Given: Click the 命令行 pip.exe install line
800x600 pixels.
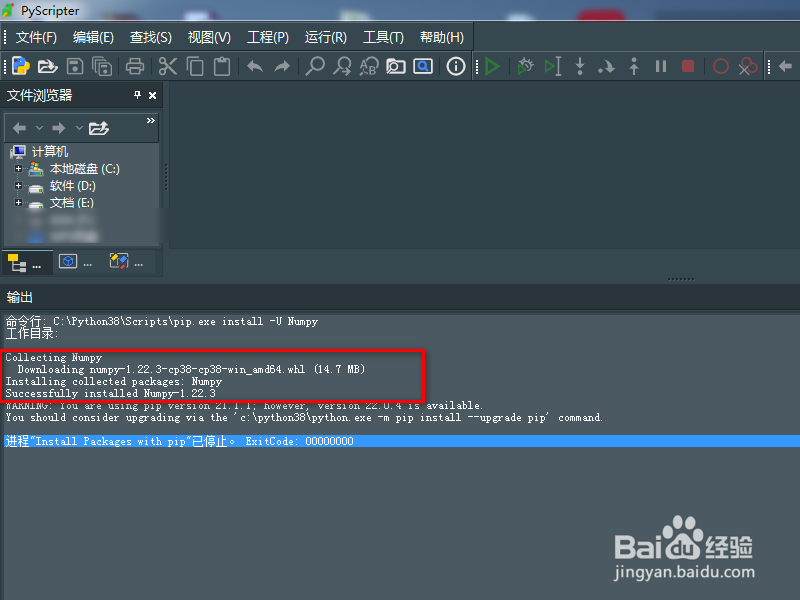Looking at the screenshot, I should tap(162, 321).
